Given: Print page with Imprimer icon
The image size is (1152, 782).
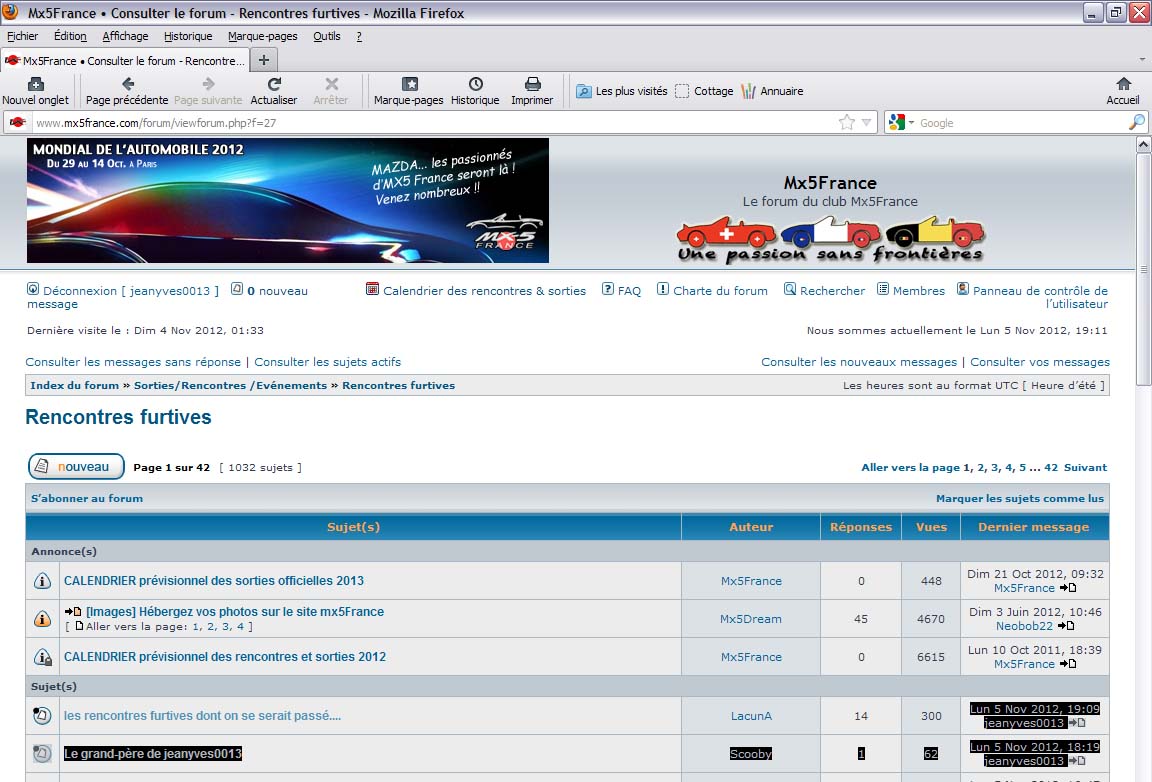Looking at the screenshot, I should [533, 84].
